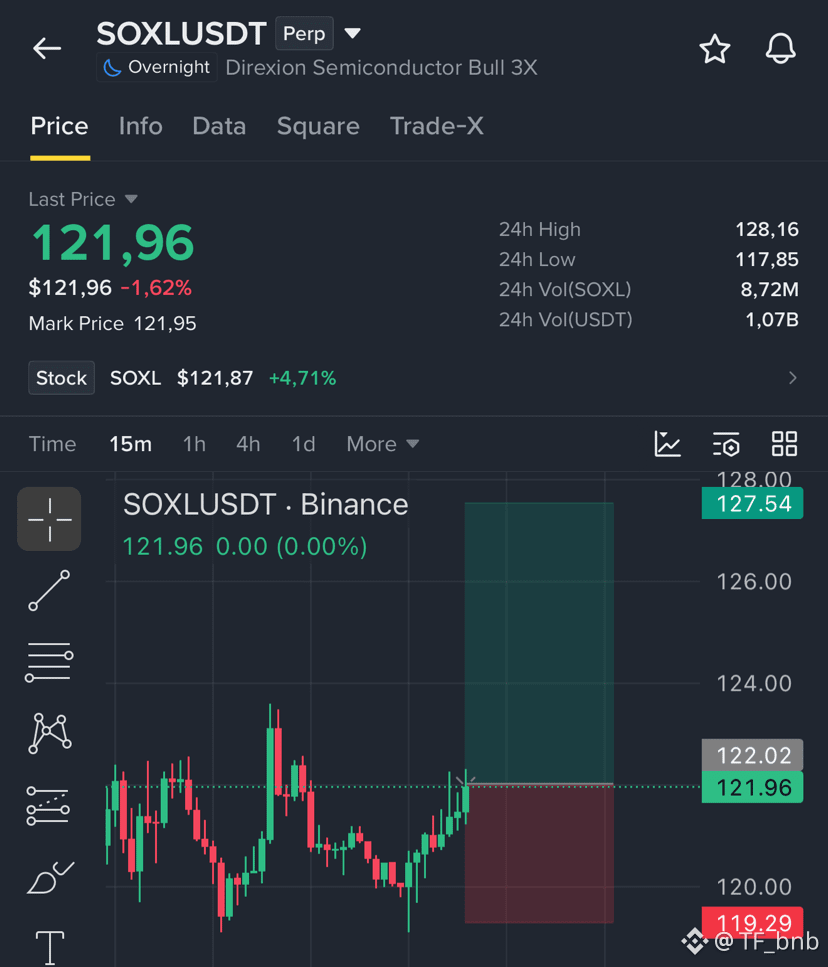Tap the SOXLUSDT · Binance chart title

(266, 504)
